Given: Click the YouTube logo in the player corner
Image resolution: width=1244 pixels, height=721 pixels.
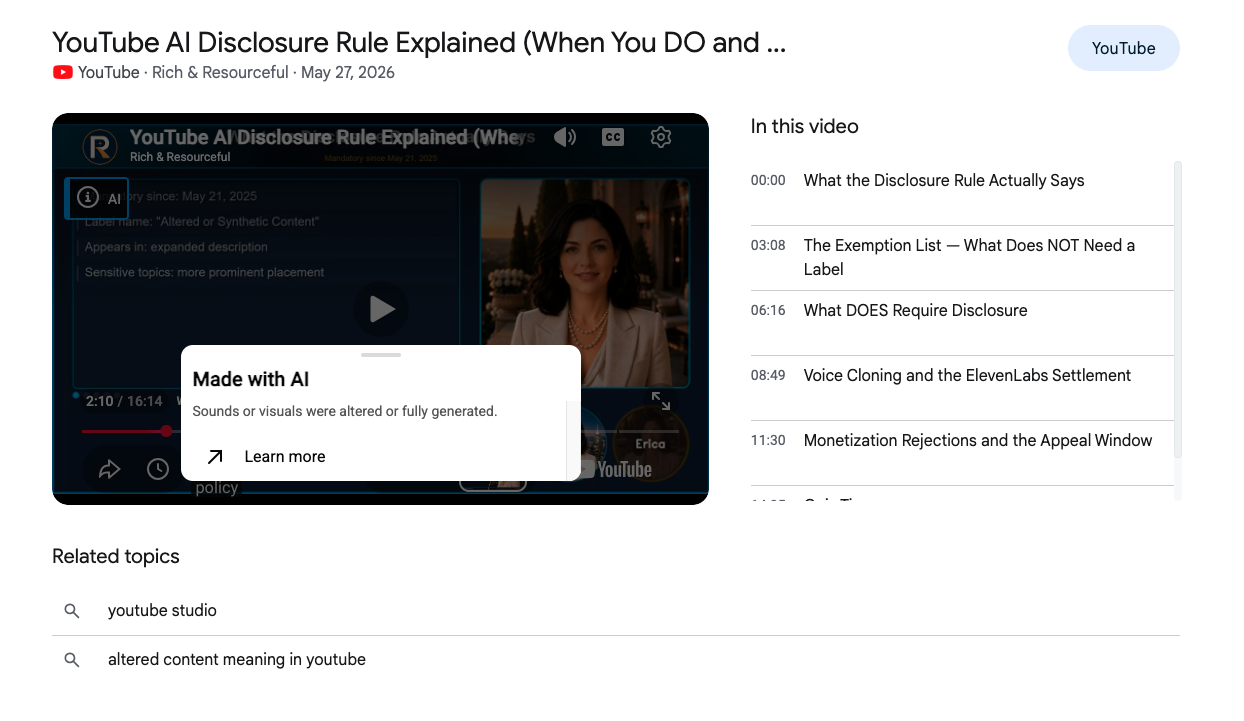Looking at the screenshot, I should [616, 469].
